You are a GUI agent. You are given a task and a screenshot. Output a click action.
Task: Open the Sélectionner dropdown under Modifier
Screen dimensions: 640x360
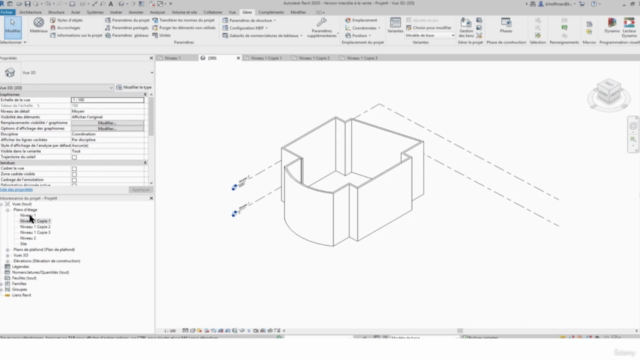pos(13,42)
